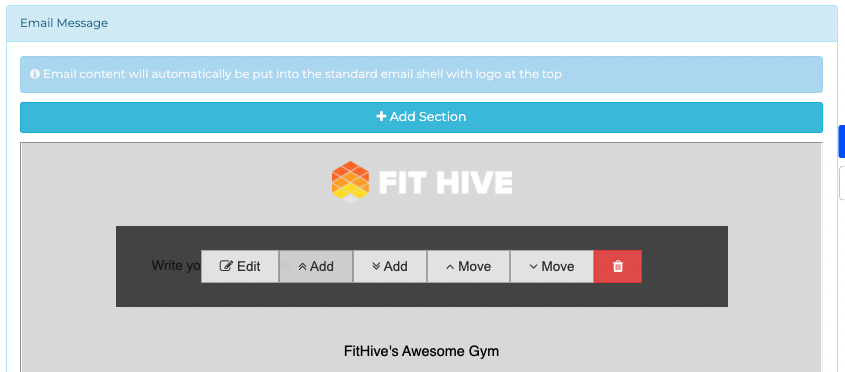Screen dimensions: 845x372
Task: Add a section above with double-up chevron
Action: (316, 266)
